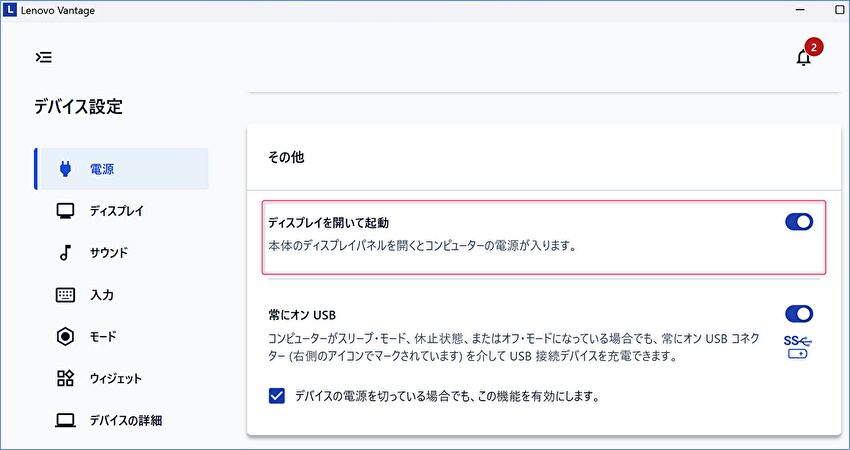
Task: Toggle 常にオン USB switch
Action: pos(799,314)
